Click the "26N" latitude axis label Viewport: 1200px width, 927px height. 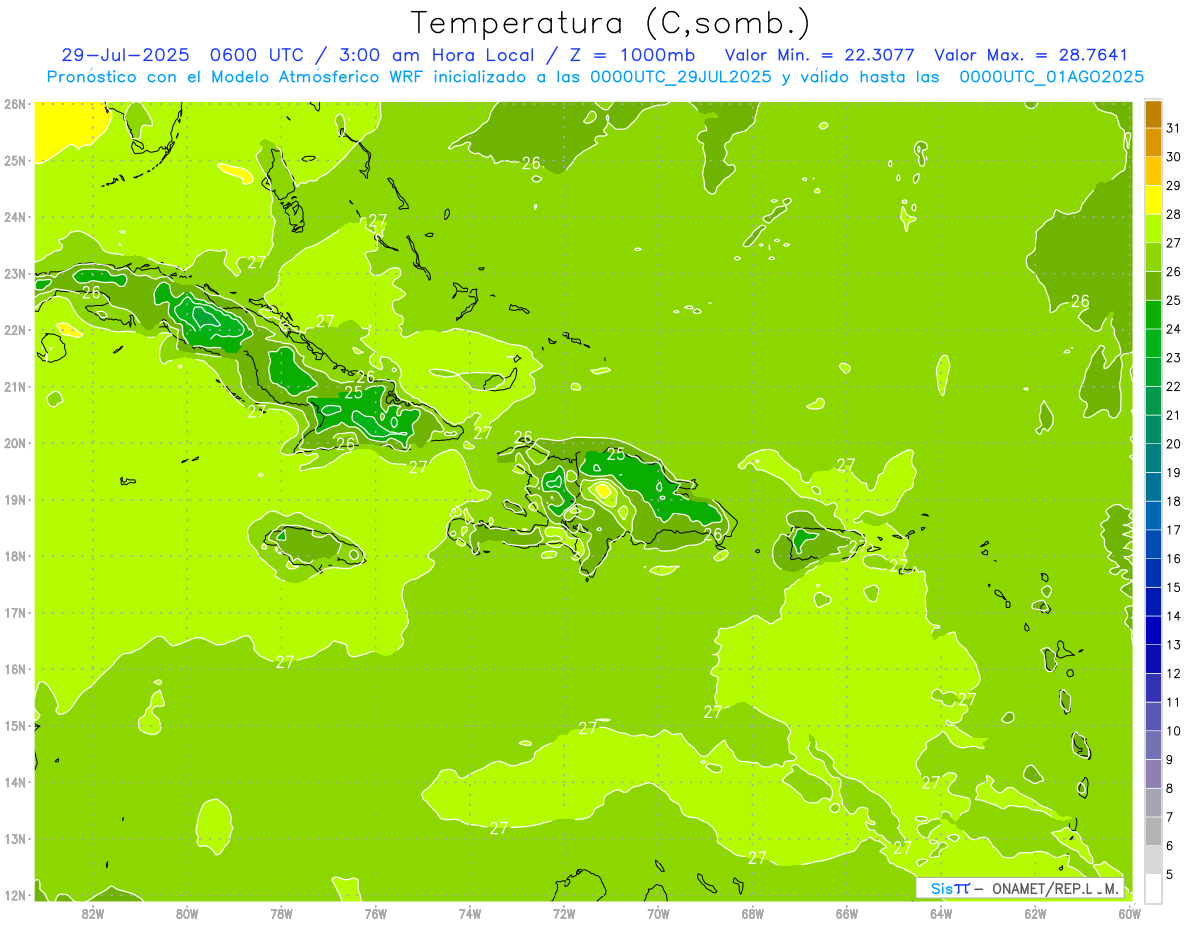click(x=15, y=104)
